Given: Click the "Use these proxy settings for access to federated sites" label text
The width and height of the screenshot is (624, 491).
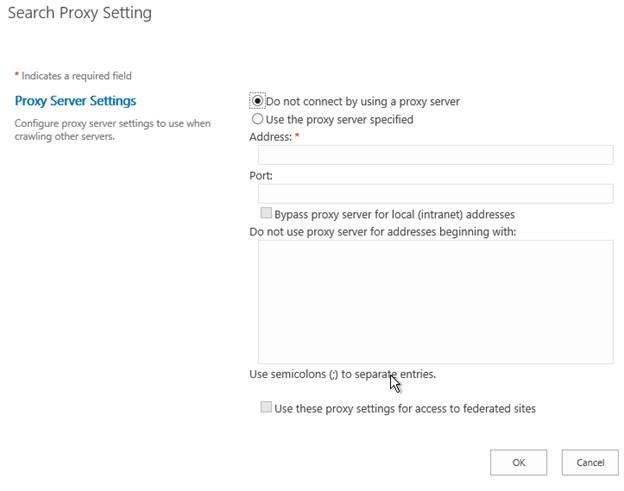Looking at the screenshot, I should [405, 408].
